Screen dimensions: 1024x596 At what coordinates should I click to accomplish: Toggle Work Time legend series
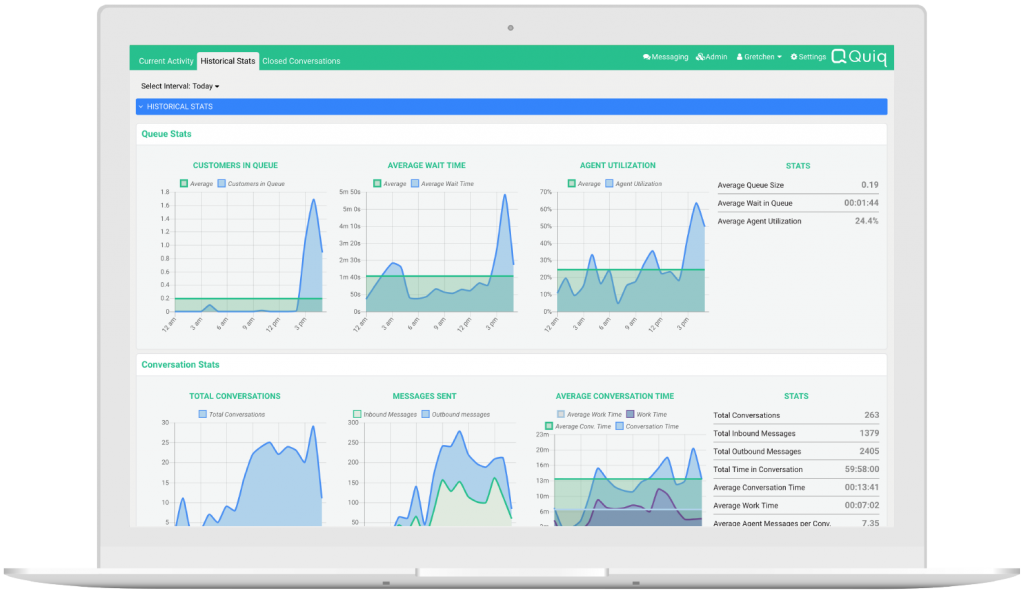647,414
